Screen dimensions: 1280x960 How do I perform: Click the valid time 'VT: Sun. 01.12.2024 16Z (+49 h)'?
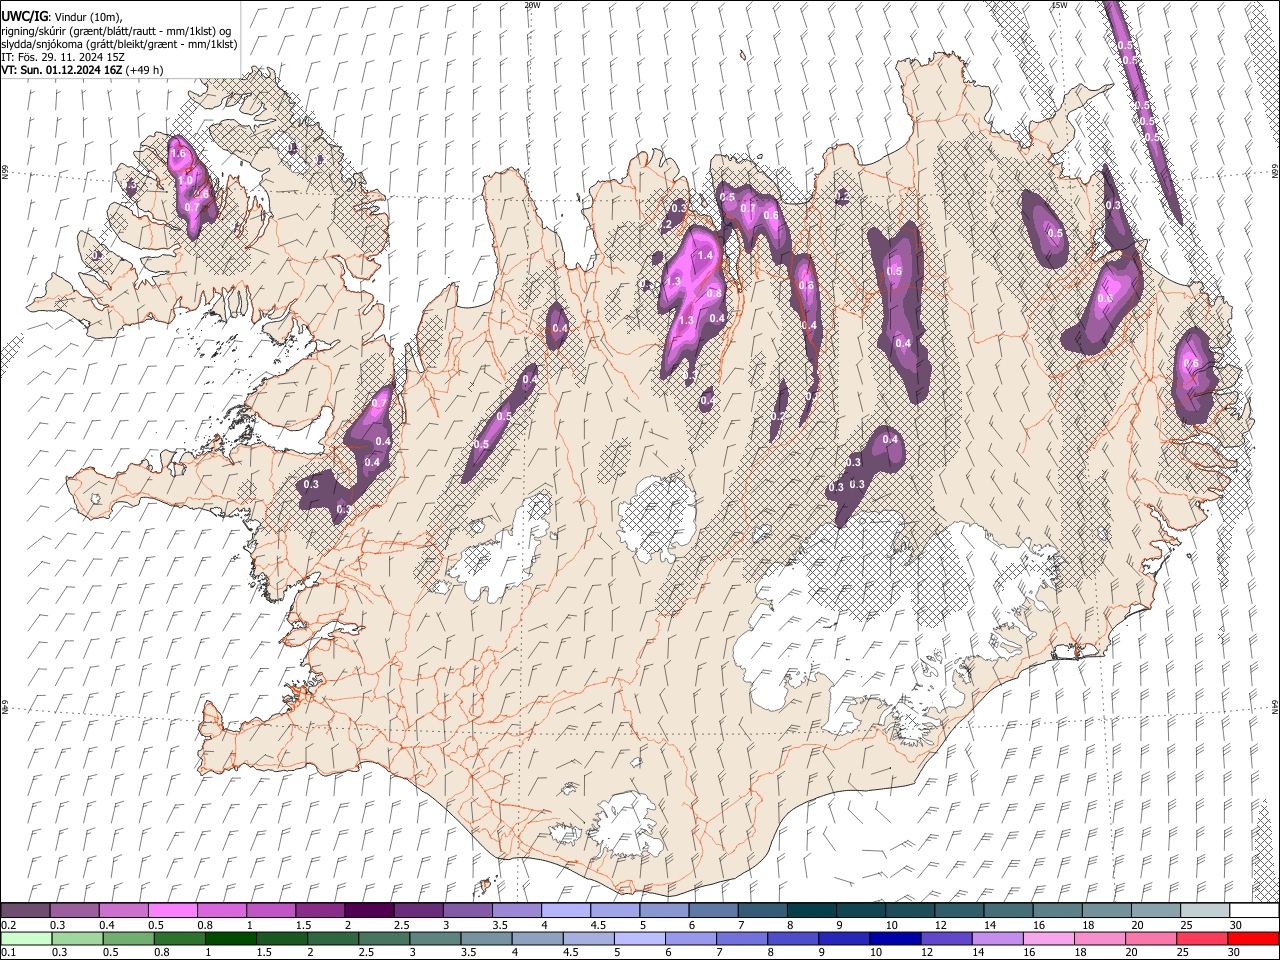(82, 70)
